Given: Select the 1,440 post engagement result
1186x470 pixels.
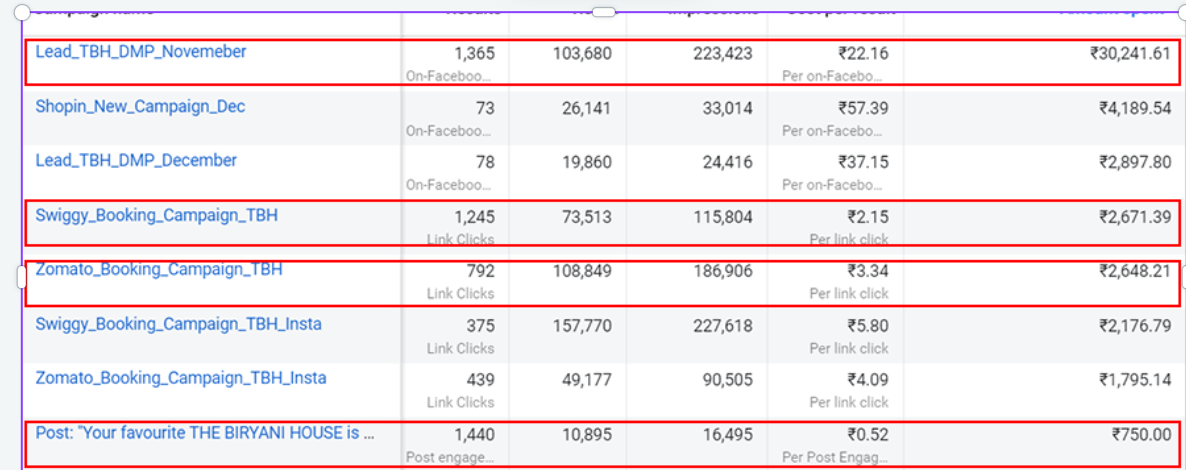Looking at the screenshot, I should pos(474,434).
